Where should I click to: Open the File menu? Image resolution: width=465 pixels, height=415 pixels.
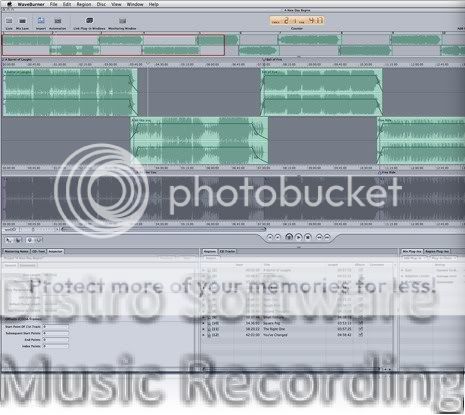[54, 4]
